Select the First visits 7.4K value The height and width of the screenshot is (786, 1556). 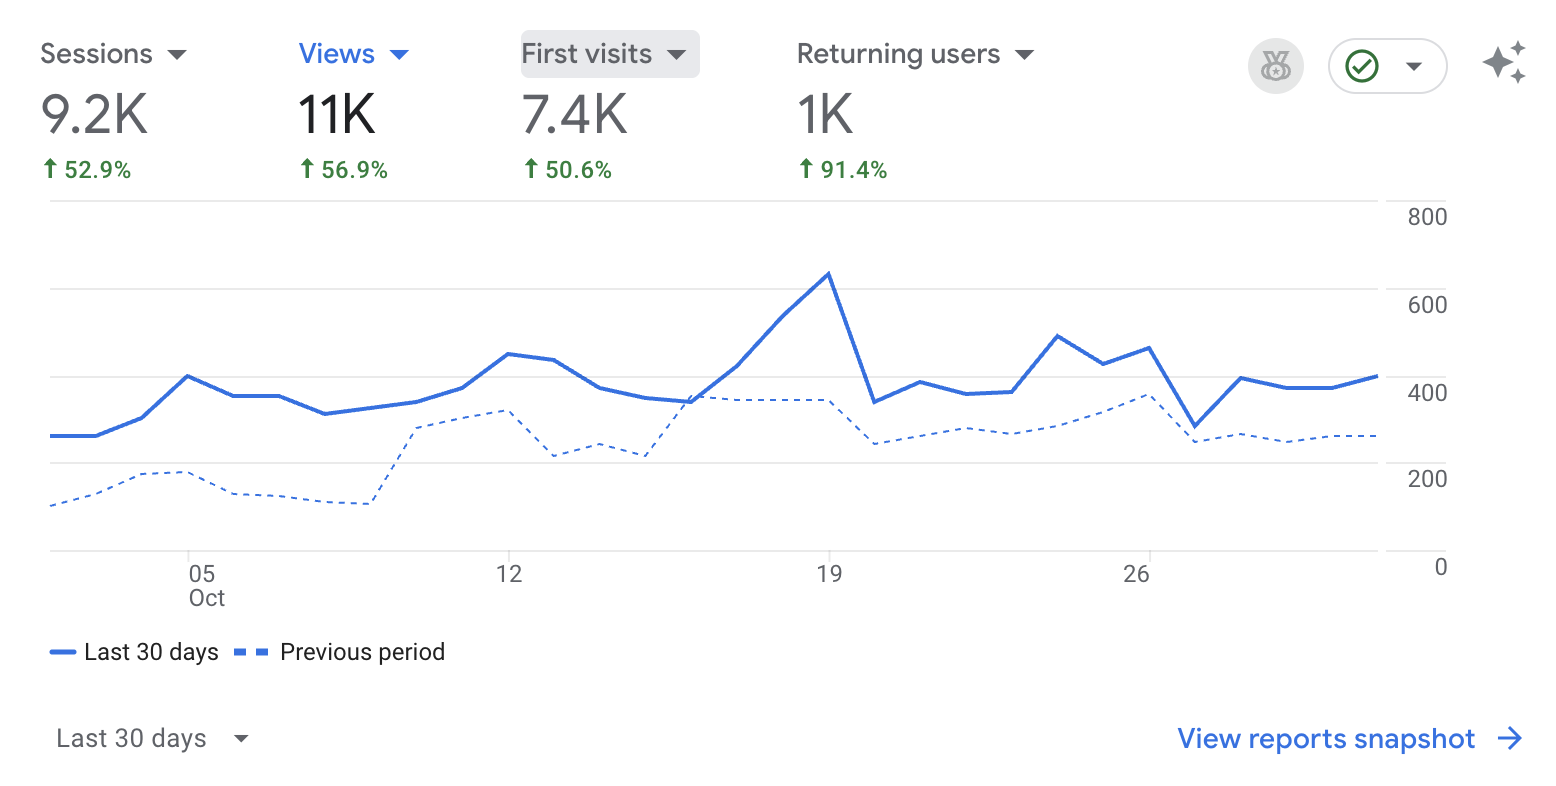574,115
